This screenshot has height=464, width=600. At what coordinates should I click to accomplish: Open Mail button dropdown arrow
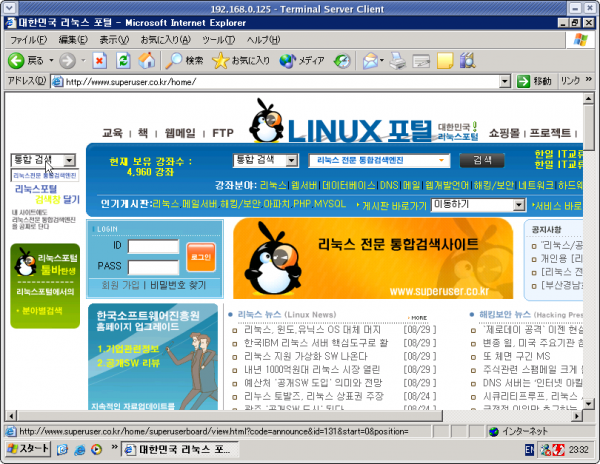click(x=382, y=61)
